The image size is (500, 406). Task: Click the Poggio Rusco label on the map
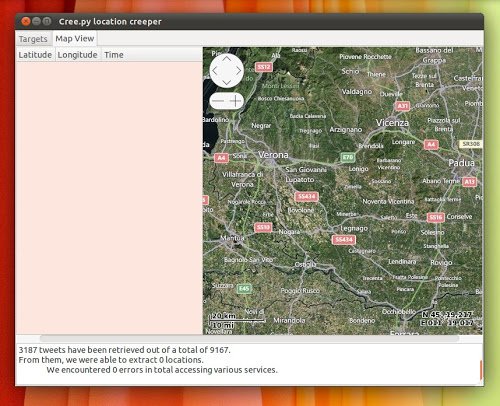coord(300,291)
